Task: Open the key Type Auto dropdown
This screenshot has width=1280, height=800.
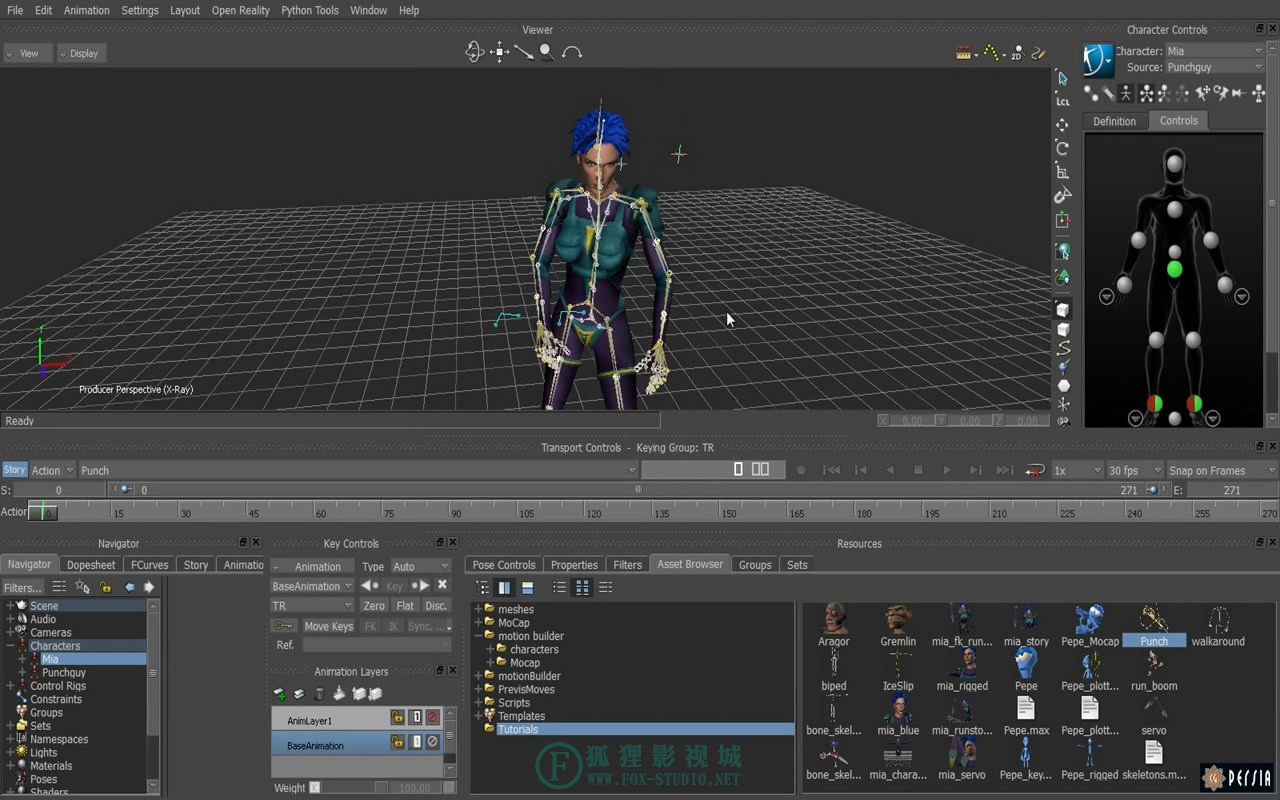Action: coord(421,566)
